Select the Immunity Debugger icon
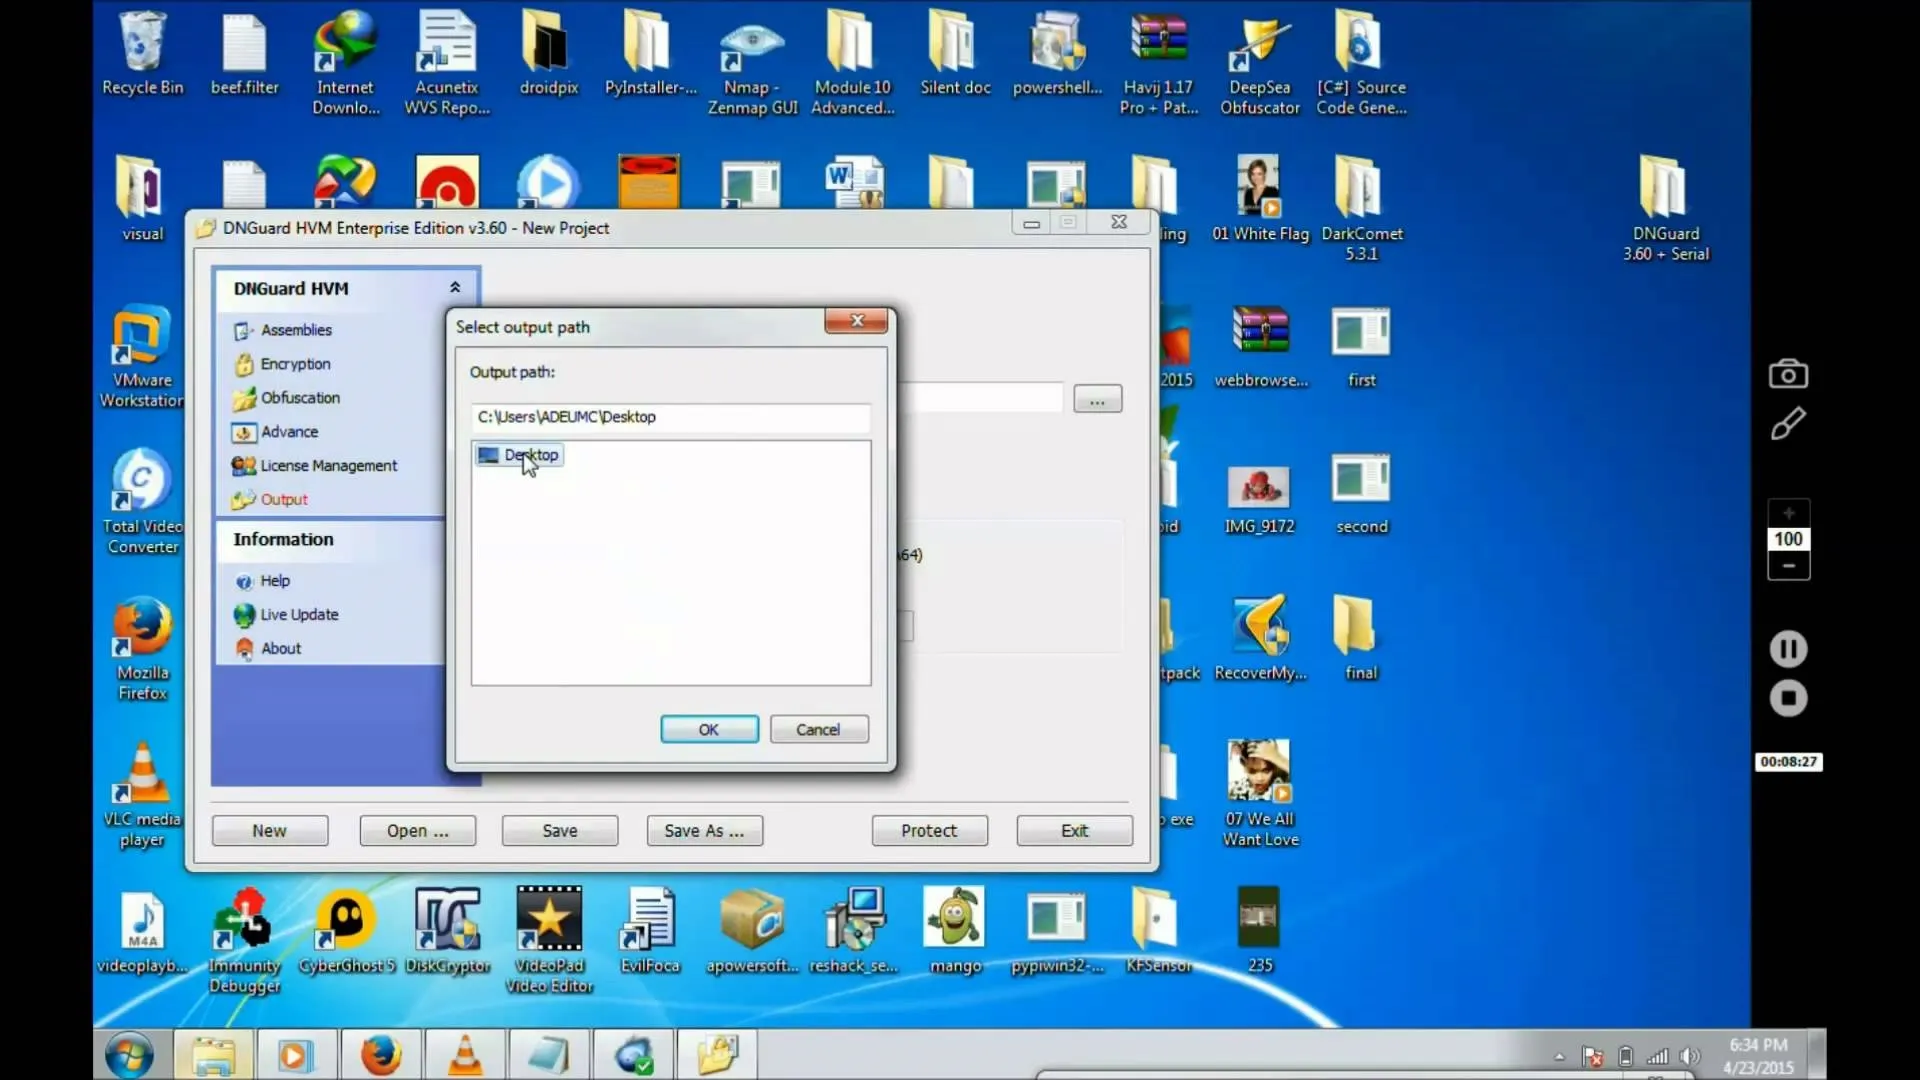1920x1080 pixels. click(x=244, y=942)
